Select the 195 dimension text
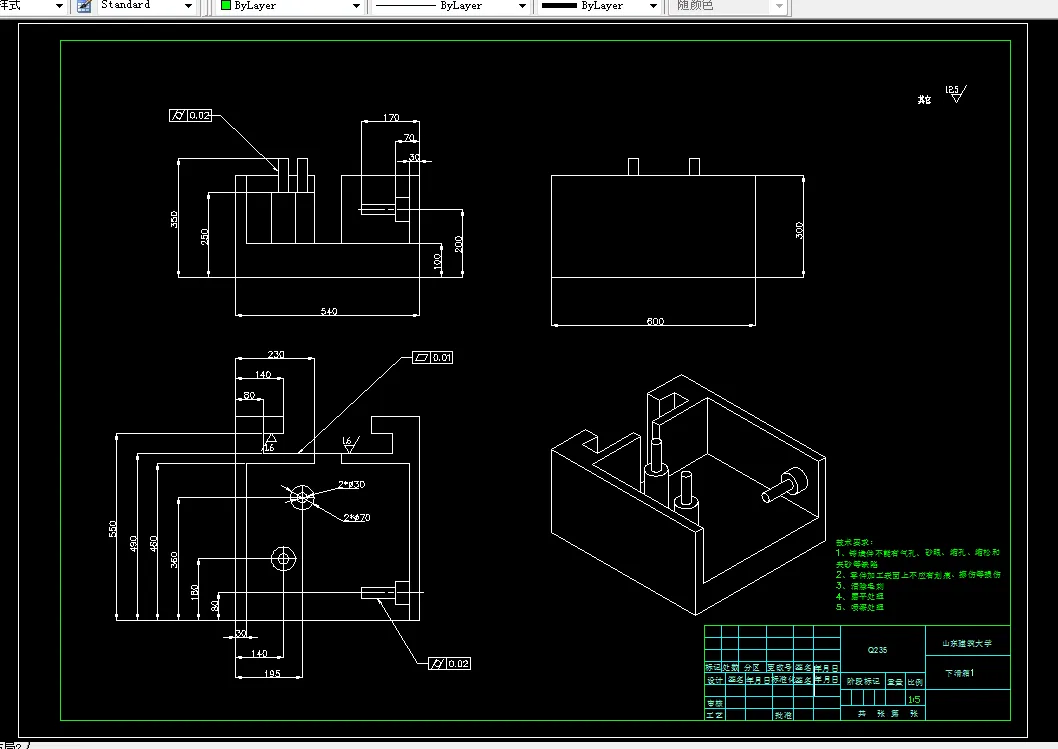The height and width of the screenshot is (749, 1058). coord(272,673)
